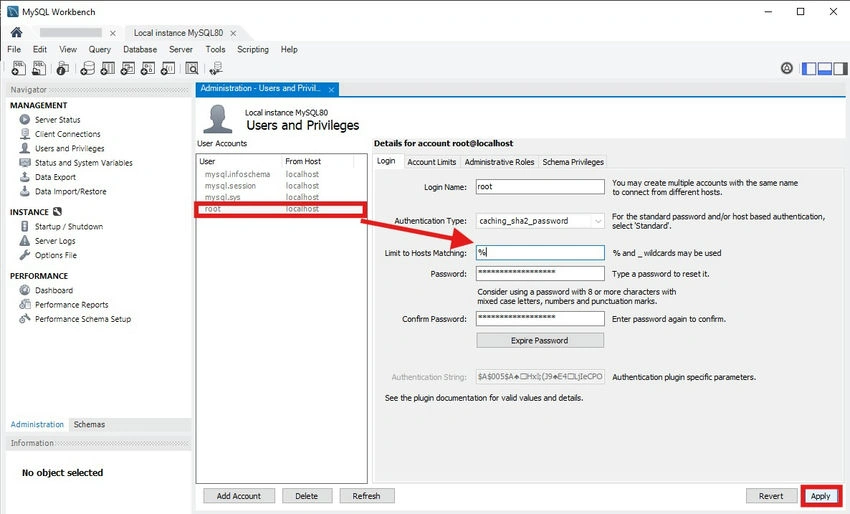The image size is (850, 514).
Task: Create new schema icon in toolbar
Action: pyautogui.click(x=87, y=68)
